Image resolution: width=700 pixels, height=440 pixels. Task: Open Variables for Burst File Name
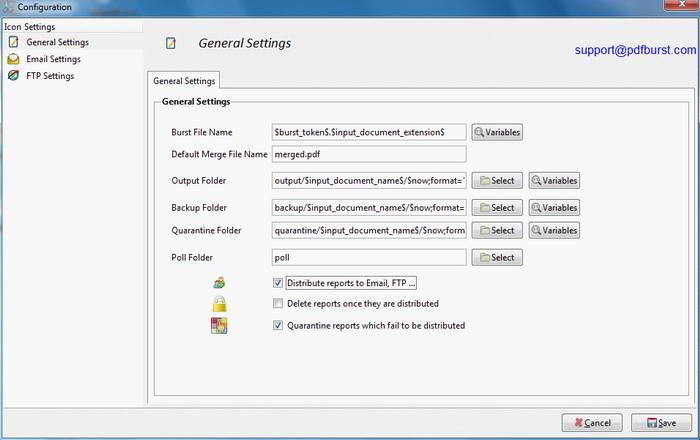[x=497, y=132]
